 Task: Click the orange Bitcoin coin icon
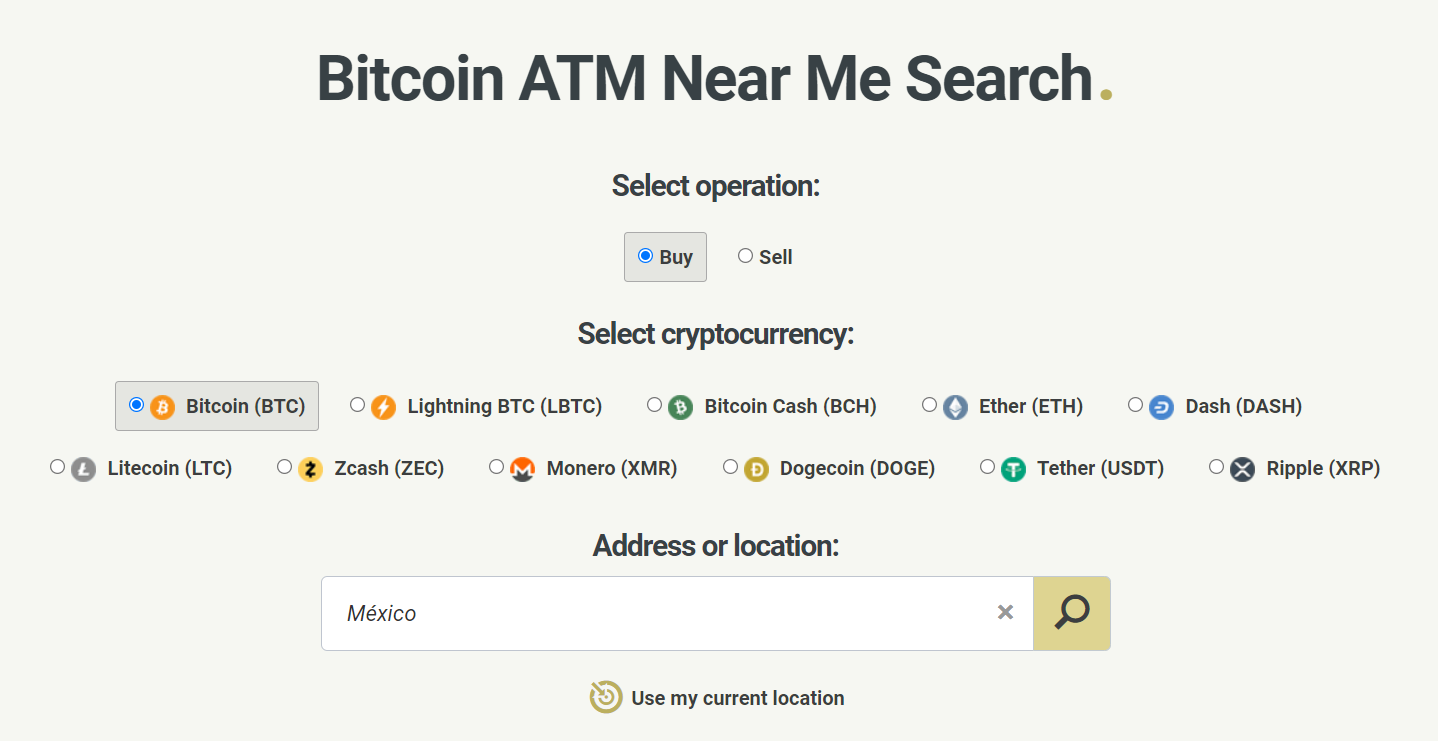tap(162, 407)
